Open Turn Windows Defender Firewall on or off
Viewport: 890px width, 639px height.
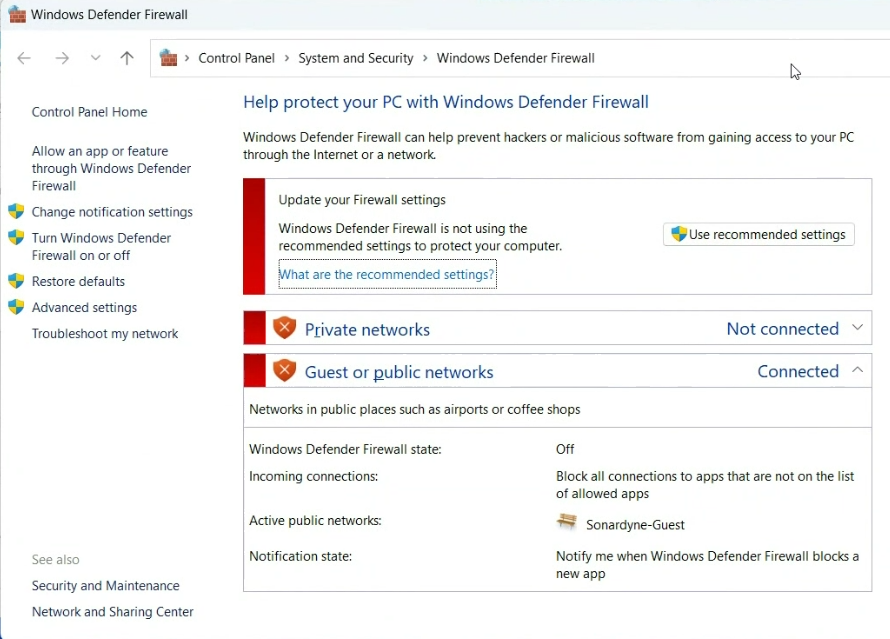click(101, 246)
